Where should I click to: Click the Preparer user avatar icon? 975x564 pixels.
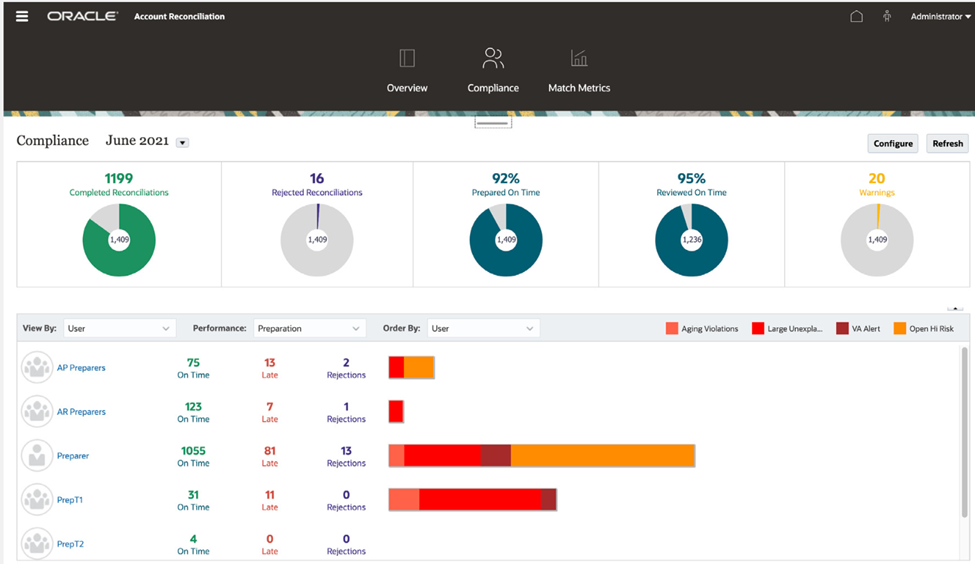(x=37, y=456)
